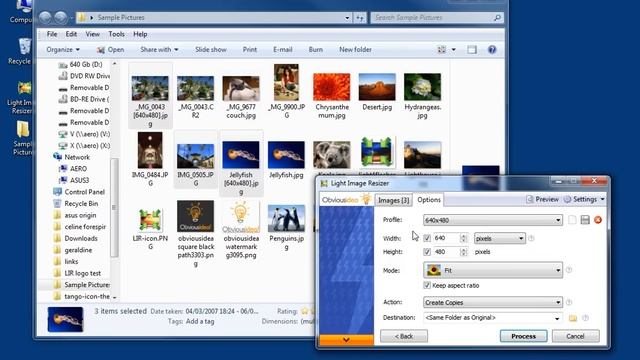Open the width units pixels dropdown
This screenshot has width=640, height=360.
tap(499, 238)
